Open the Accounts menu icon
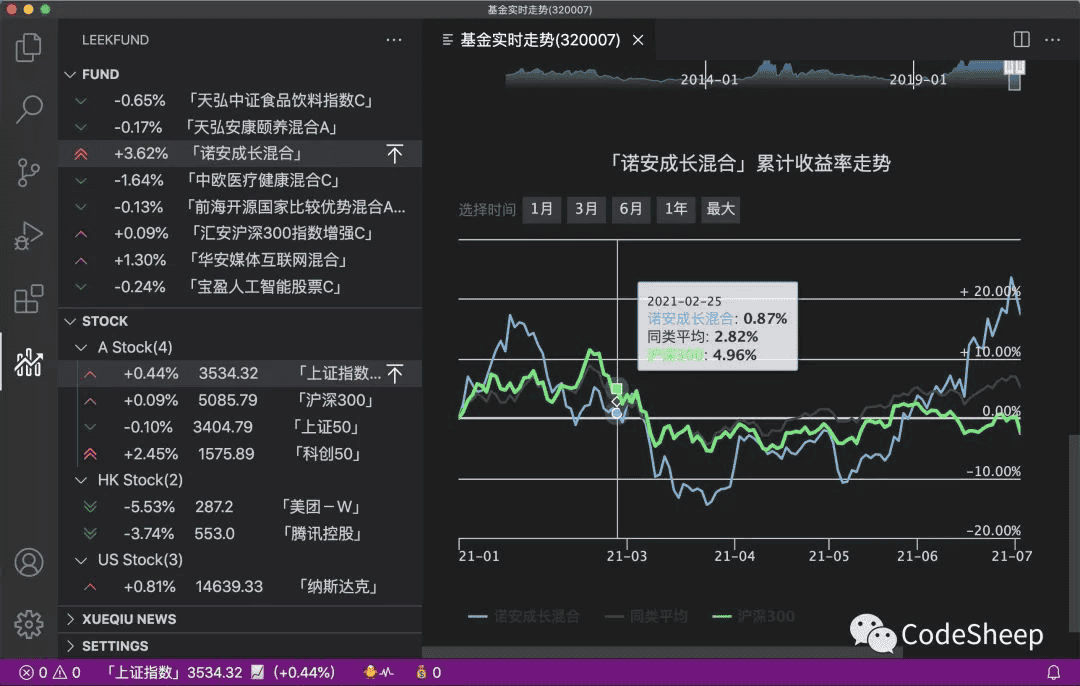The width and height of the screenshot is (1080, 686). pyautogui.click(x=28, y=563)
